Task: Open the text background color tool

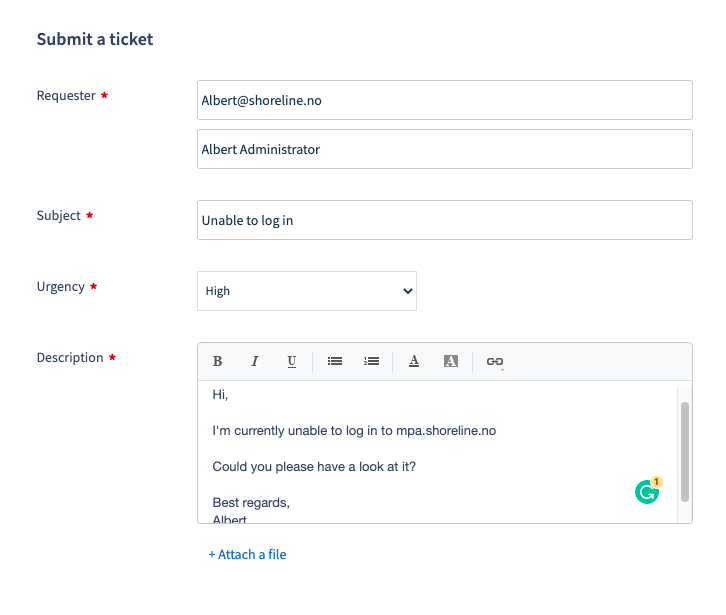Action: coord(451,361)
